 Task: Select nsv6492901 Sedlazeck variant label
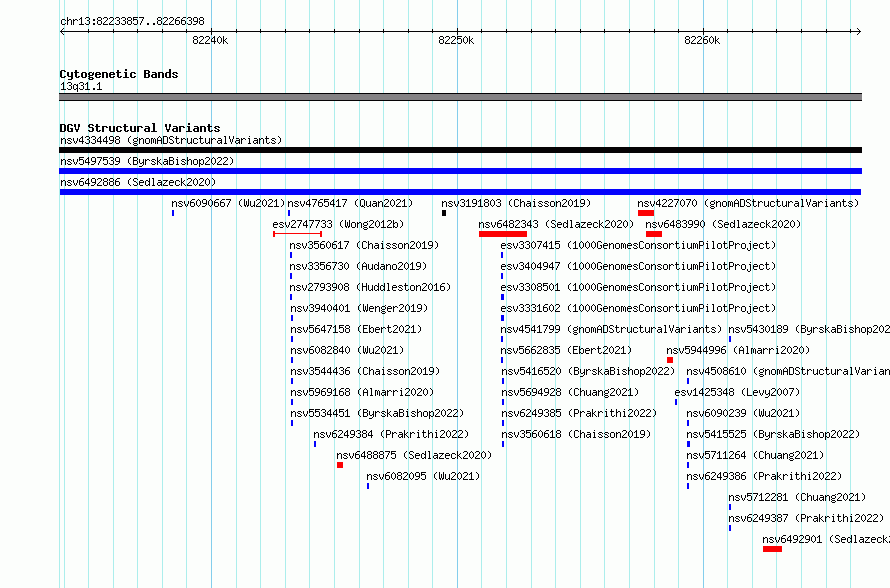[826, 539]
